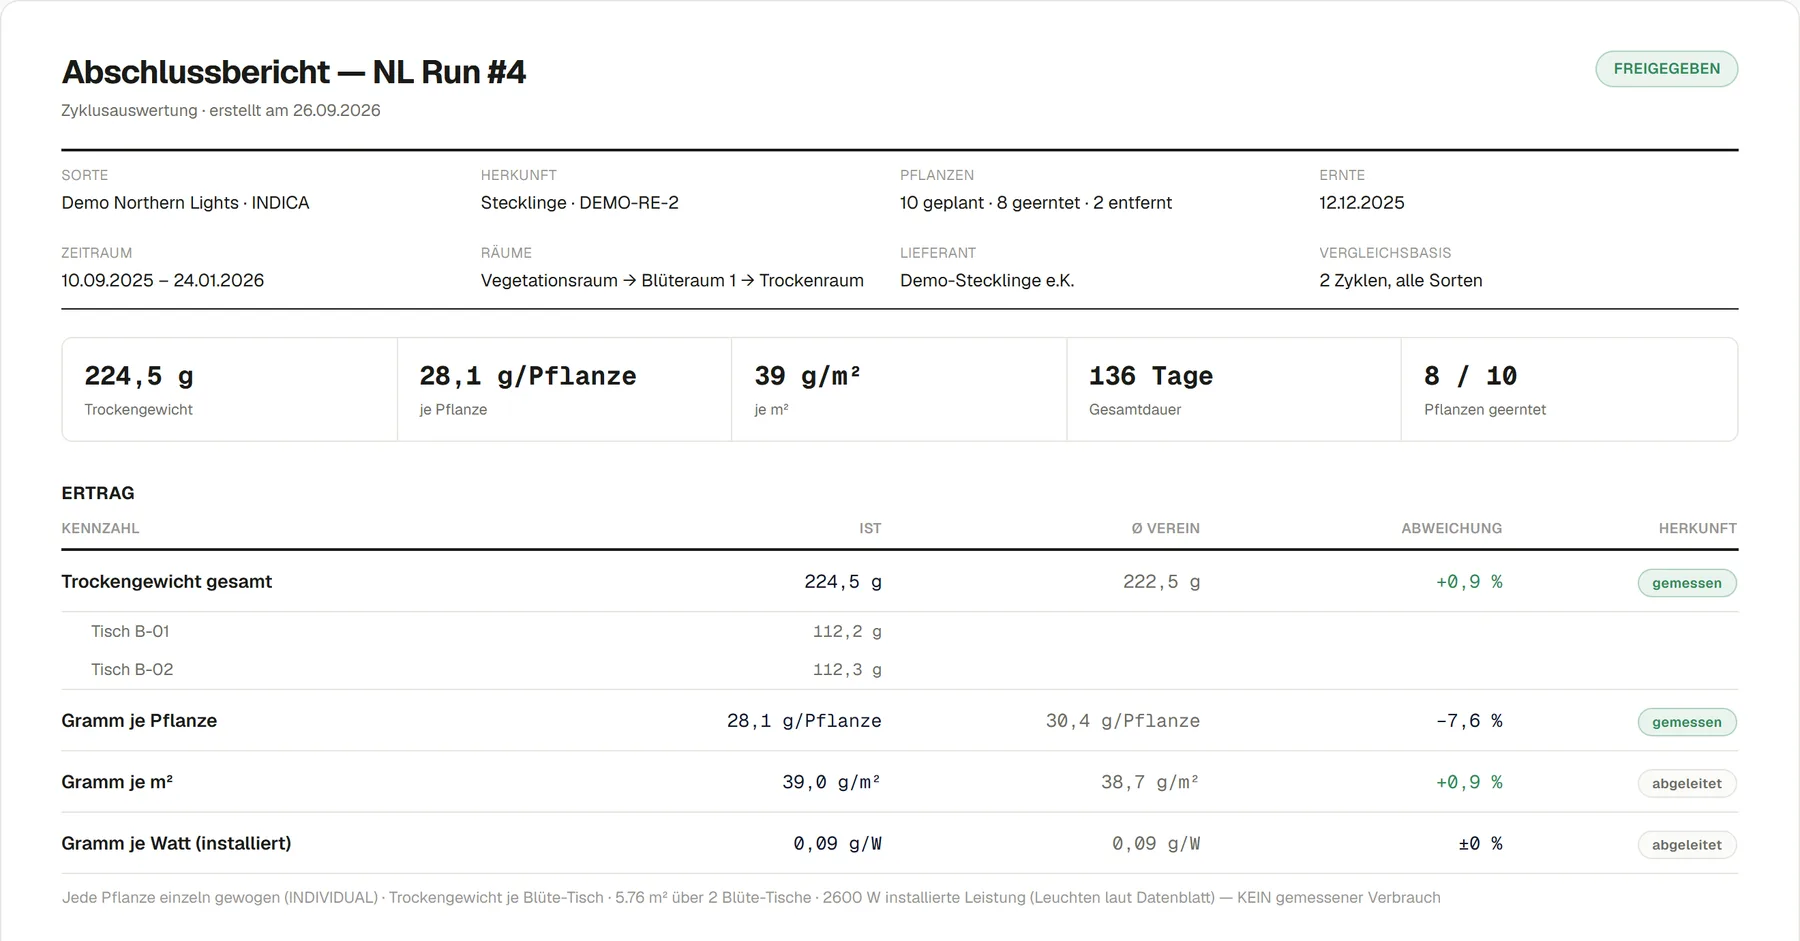The image size is (1800, 941).
Task: Select the "39,0 g/m²" actual value
Action: (x=831, y=782)
